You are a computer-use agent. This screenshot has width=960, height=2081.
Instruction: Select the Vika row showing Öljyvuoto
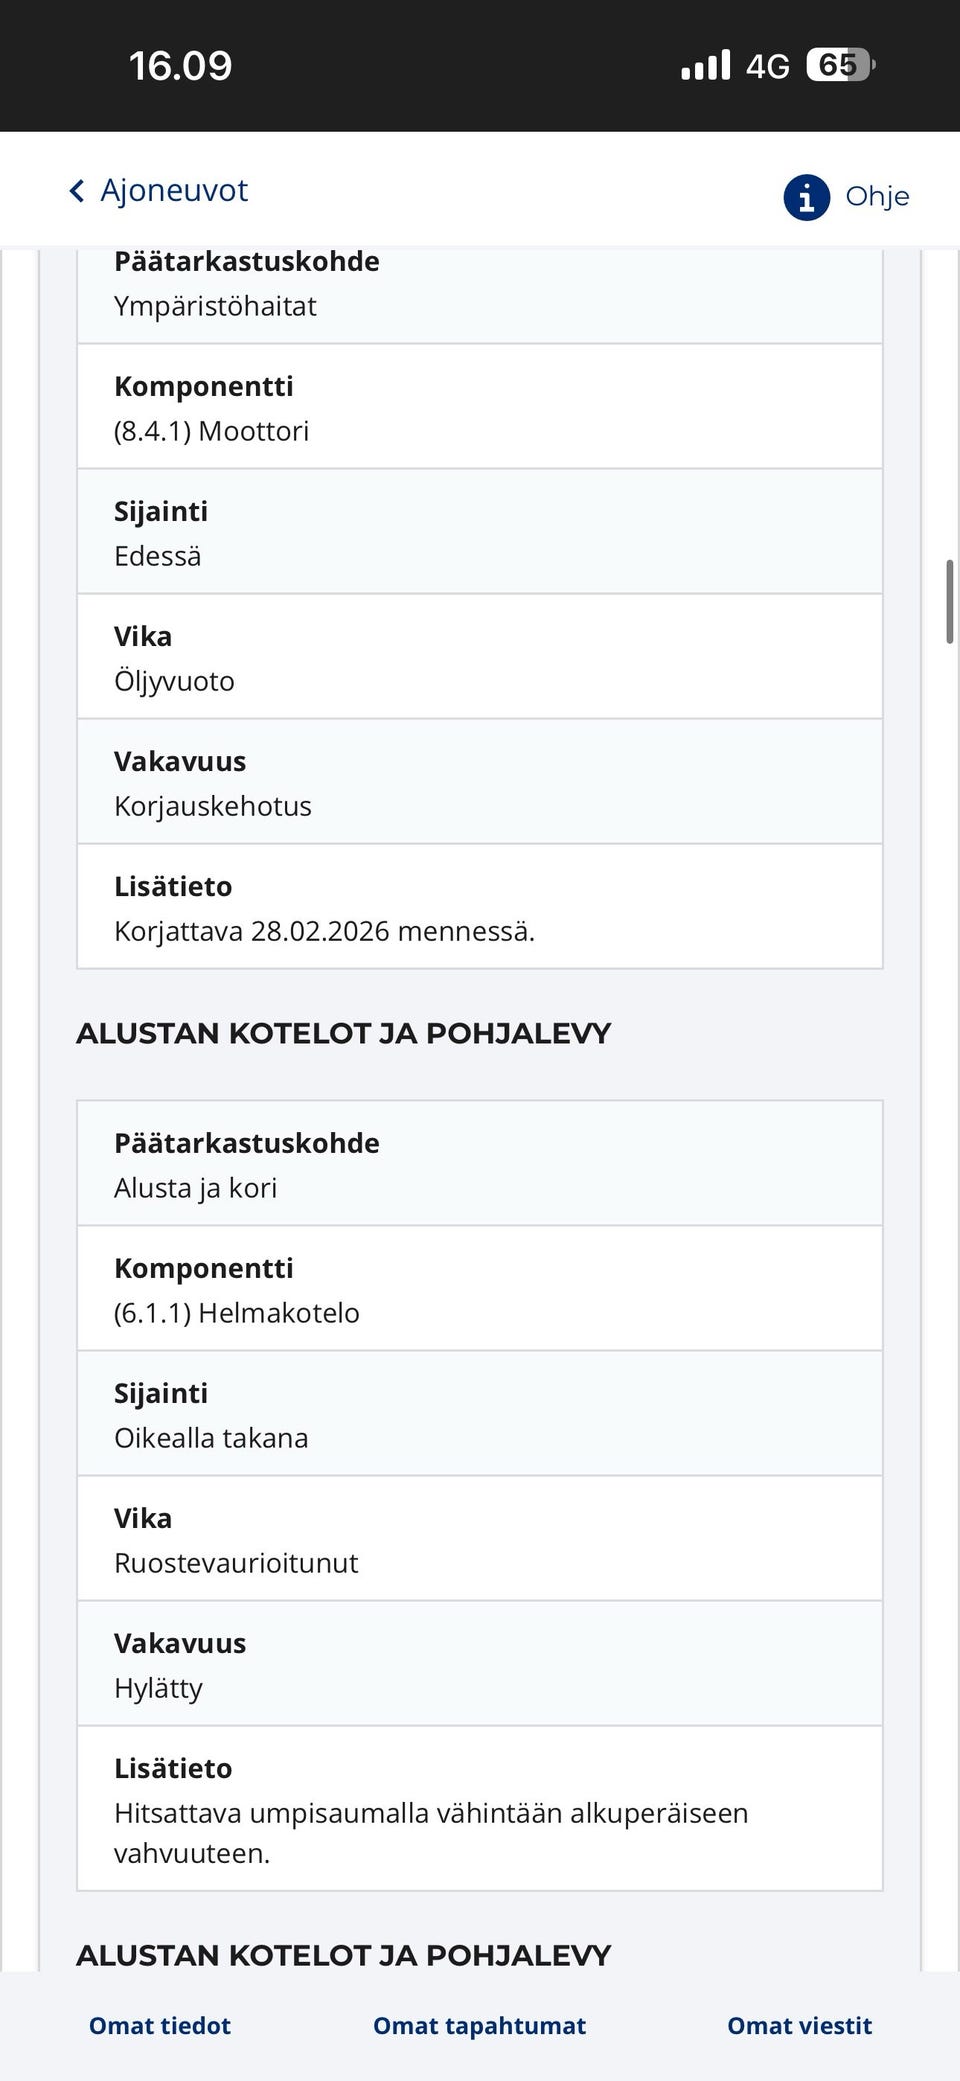click(478, 657)
